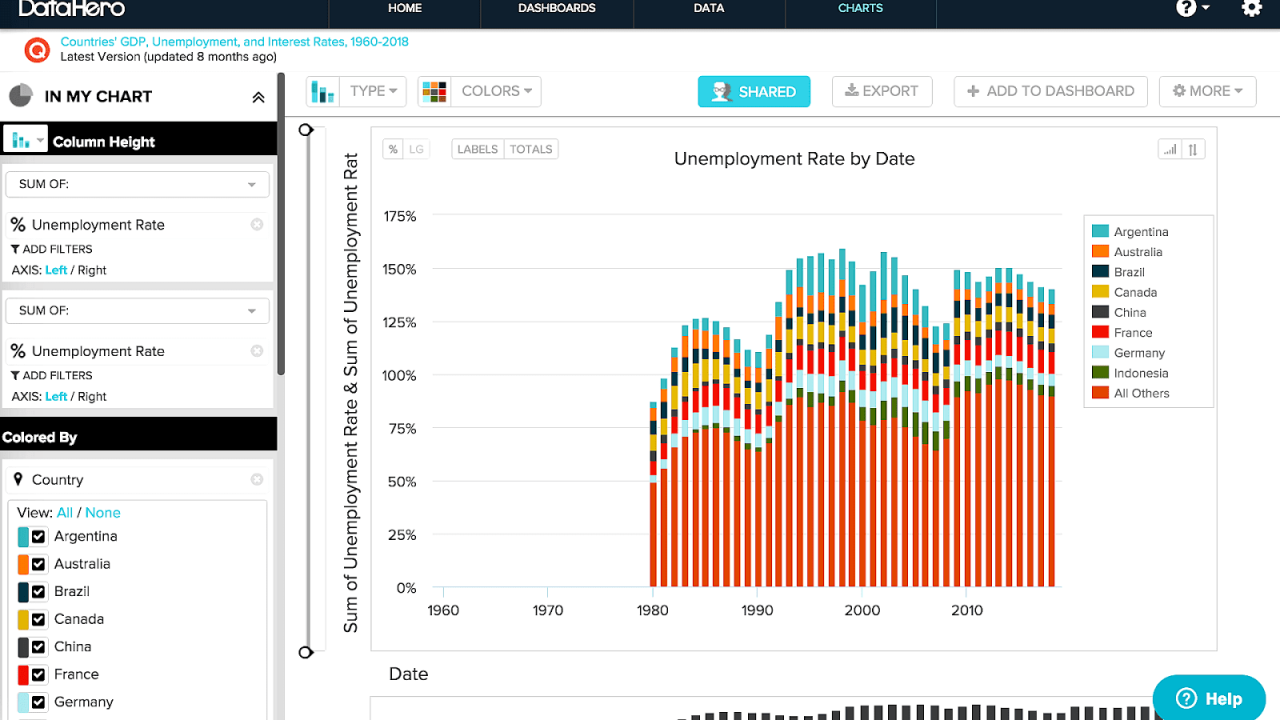Screen dimensions: 1280x720
Task: Collapse the IN MY CHART panel
Action: pyautogui.click(x=258, y=96)
